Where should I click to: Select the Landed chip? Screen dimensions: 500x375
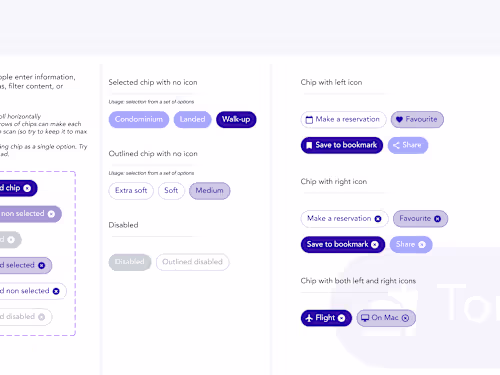[x=192, y=119]
